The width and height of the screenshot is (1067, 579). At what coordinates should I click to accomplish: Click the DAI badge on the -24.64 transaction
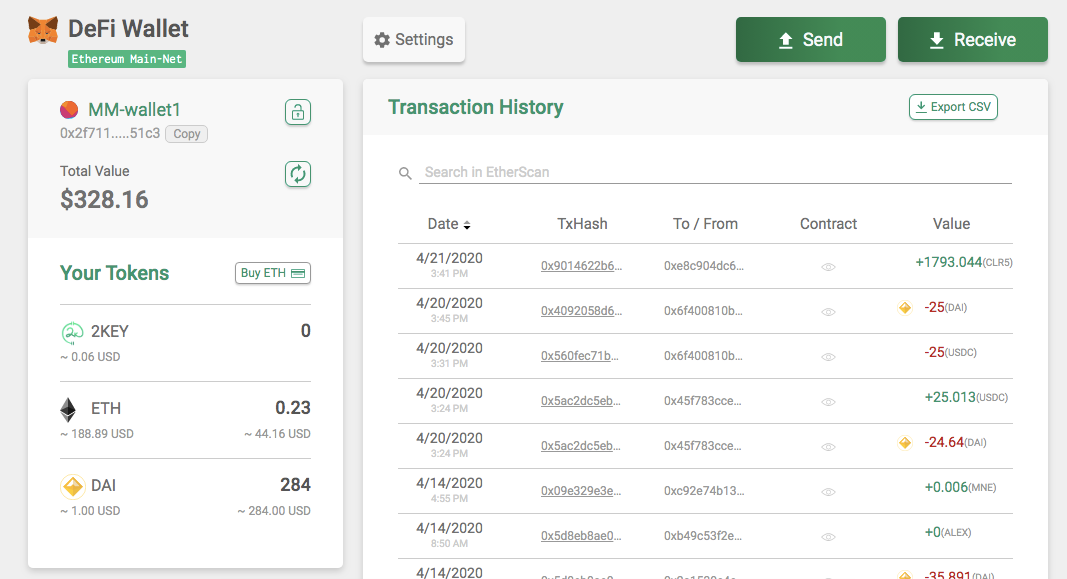click(905, 442)
